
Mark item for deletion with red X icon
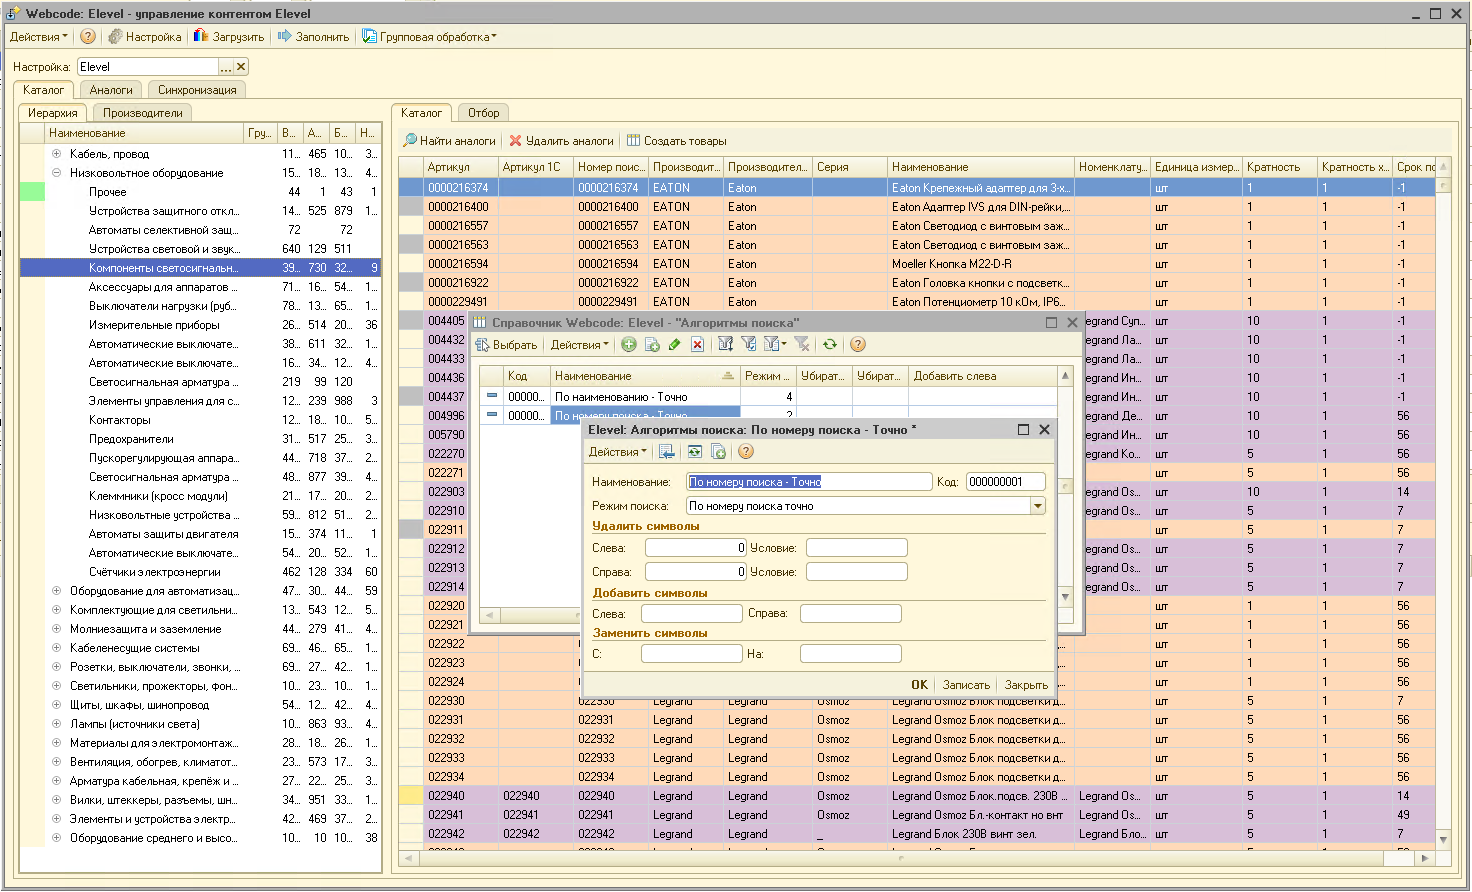click(x=697, y=345)
